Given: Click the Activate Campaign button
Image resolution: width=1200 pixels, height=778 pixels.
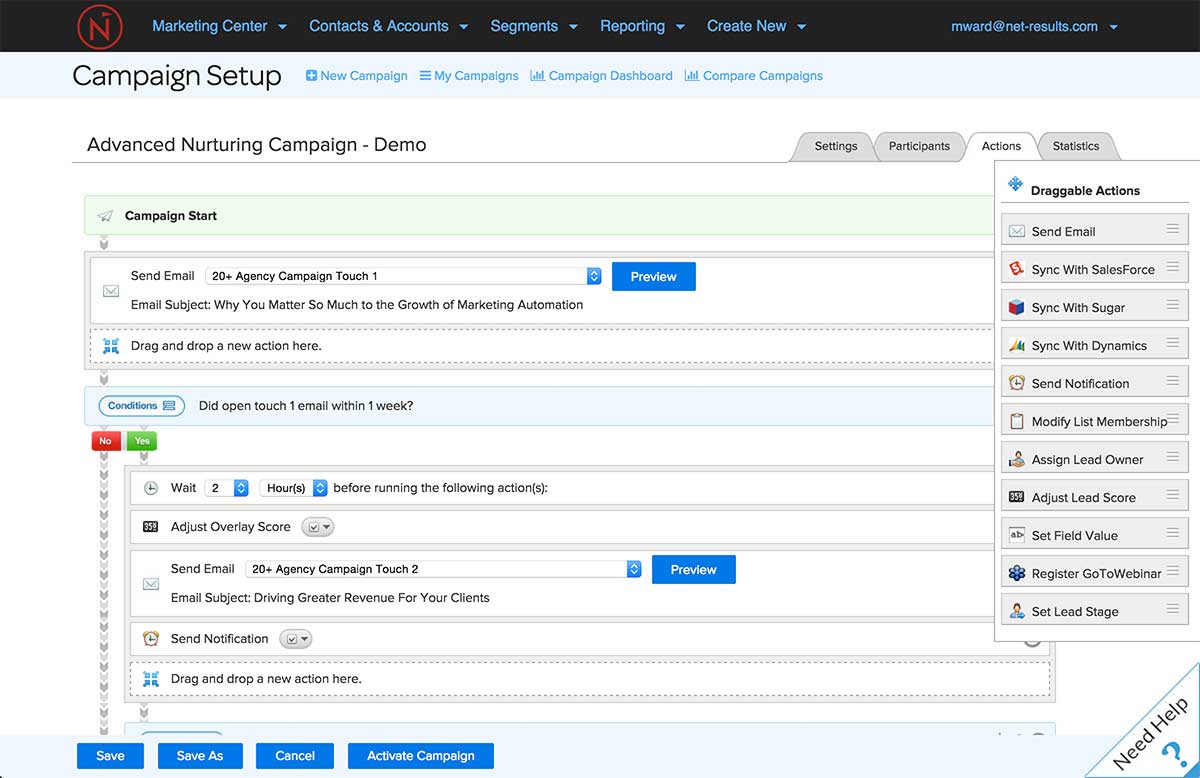Looking at the screenshot, I should [x=421, y=756].
